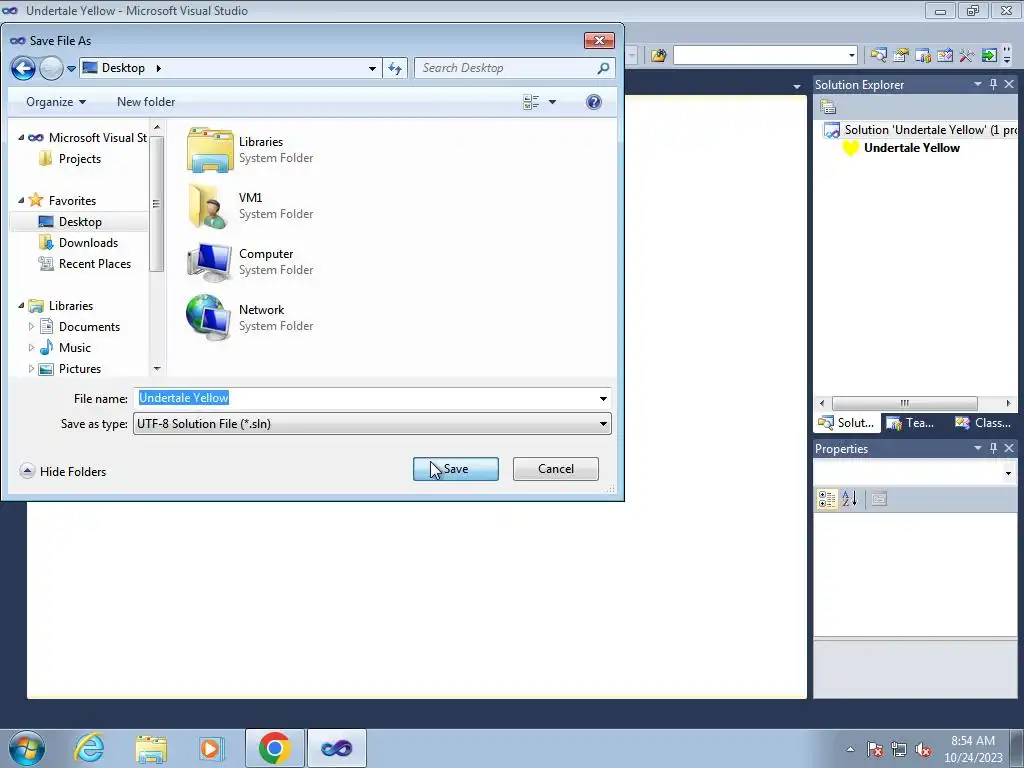Screen dimensions: 1024x768
Task: Select the Network system folder icon
Action: pos(208,318)
